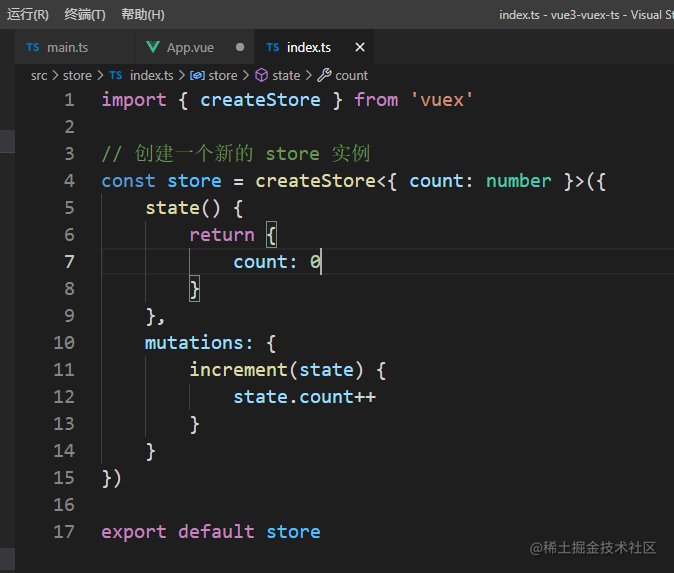This screenshot has width=674, height=573.
Task: Place cursor on the export default store line
Action: pyautogui.click(x=211, y=532)
